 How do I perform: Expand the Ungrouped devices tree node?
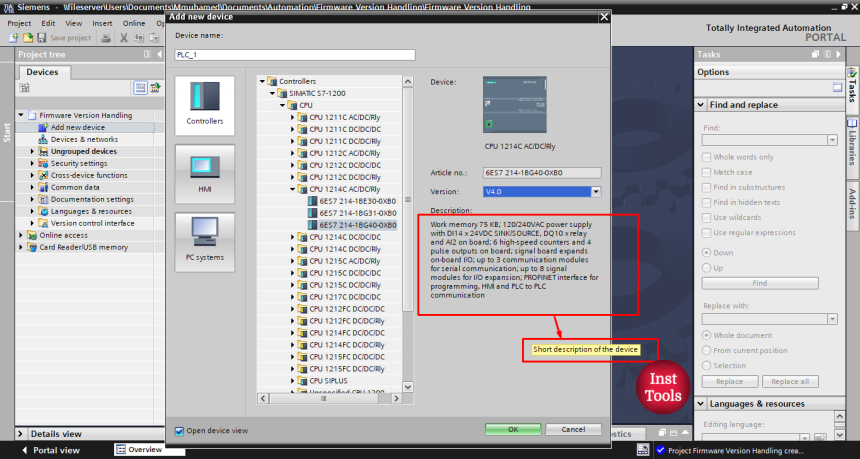coord(32,151)
